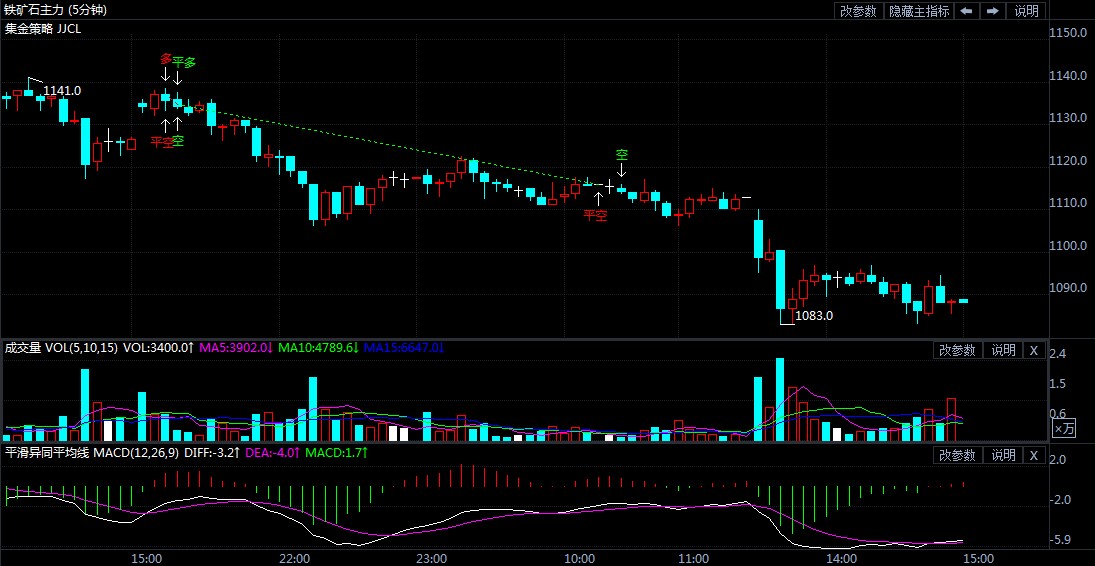Open 改参数 in the volume panel
The height and width of the screenshot is (566, 1095).
957,350
